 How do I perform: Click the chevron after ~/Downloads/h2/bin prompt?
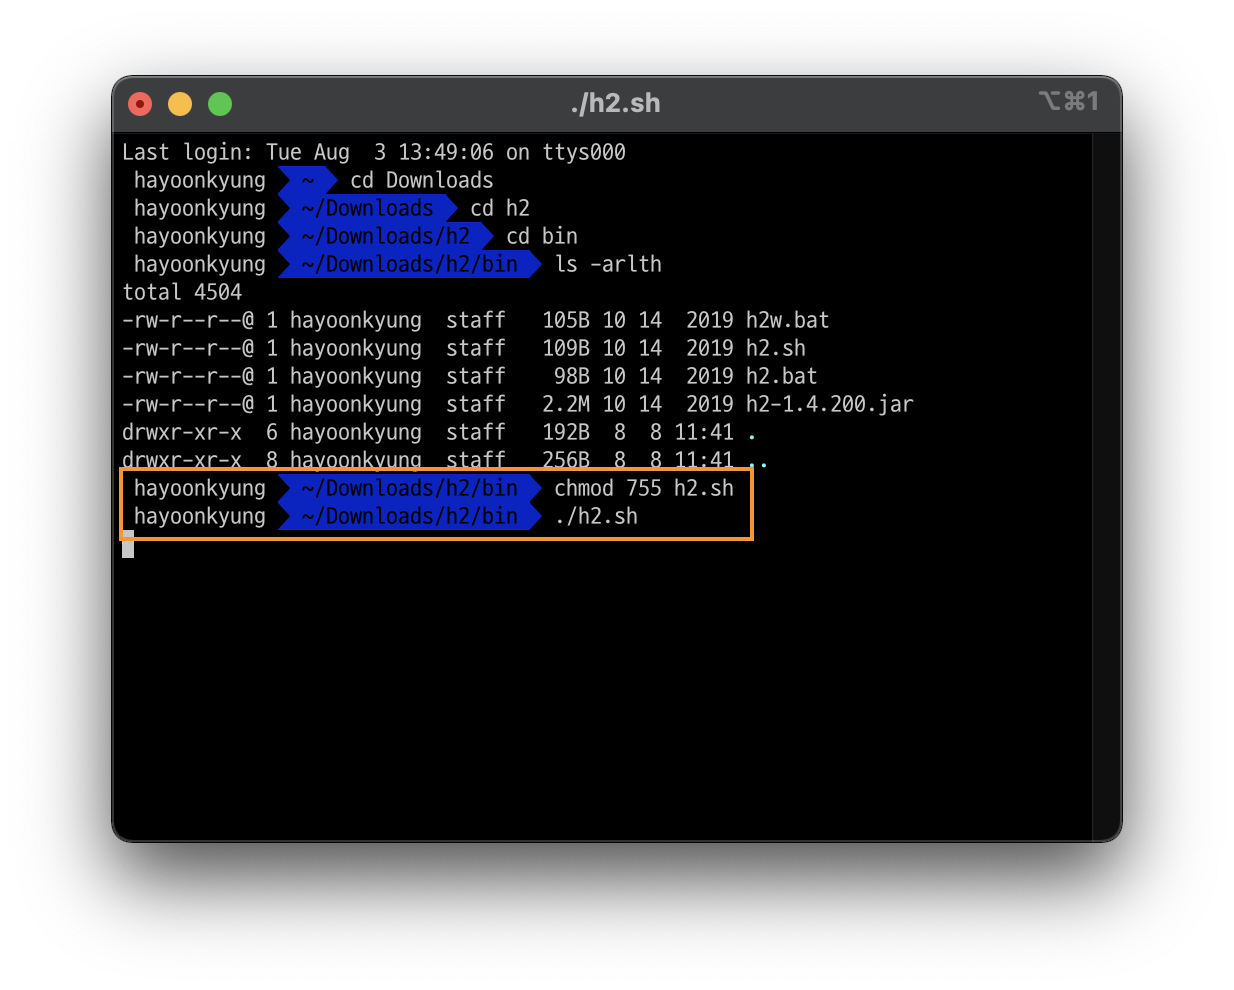[x=534, y=264]
